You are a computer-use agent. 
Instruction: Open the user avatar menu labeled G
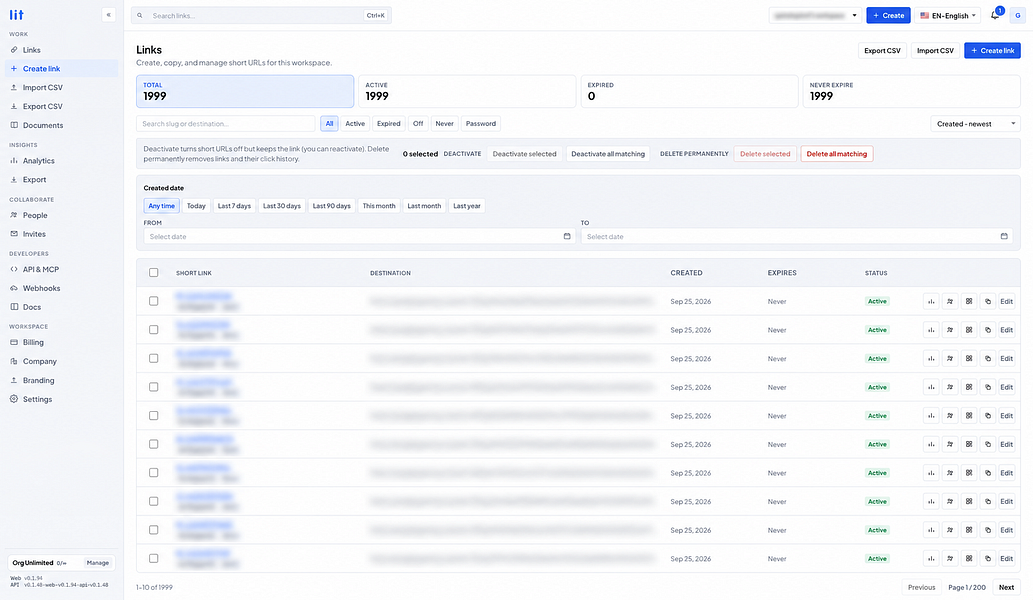pos(1018,15)
